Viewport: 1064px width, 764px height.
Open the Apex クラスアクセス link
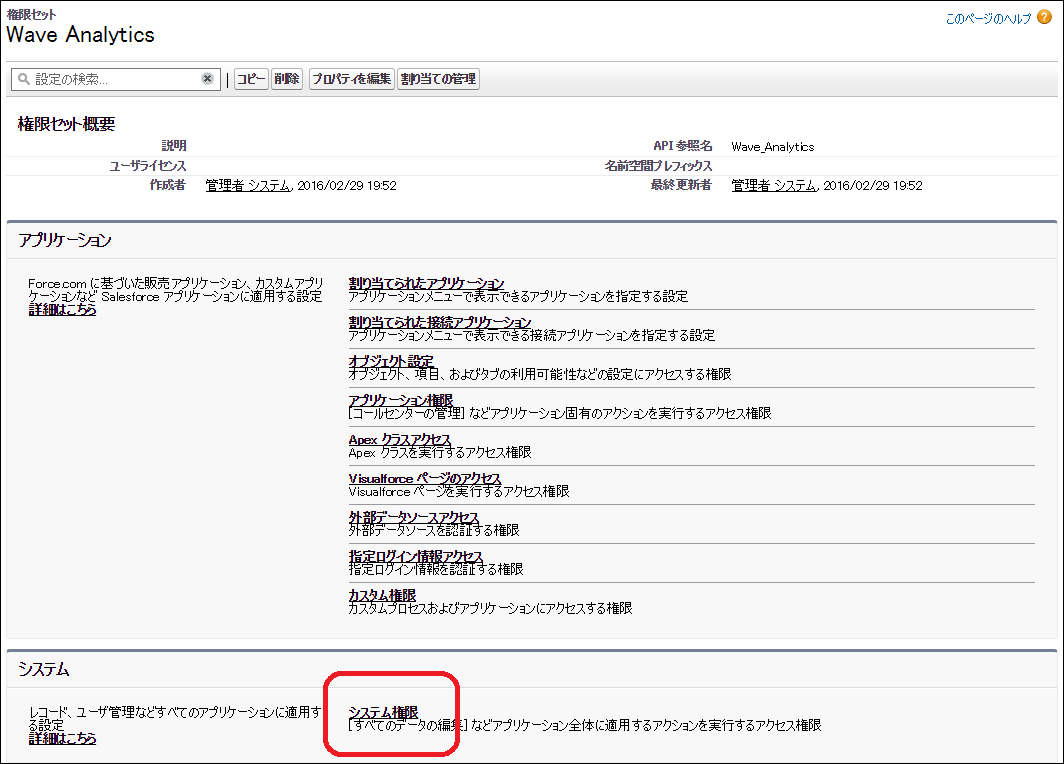400,439
